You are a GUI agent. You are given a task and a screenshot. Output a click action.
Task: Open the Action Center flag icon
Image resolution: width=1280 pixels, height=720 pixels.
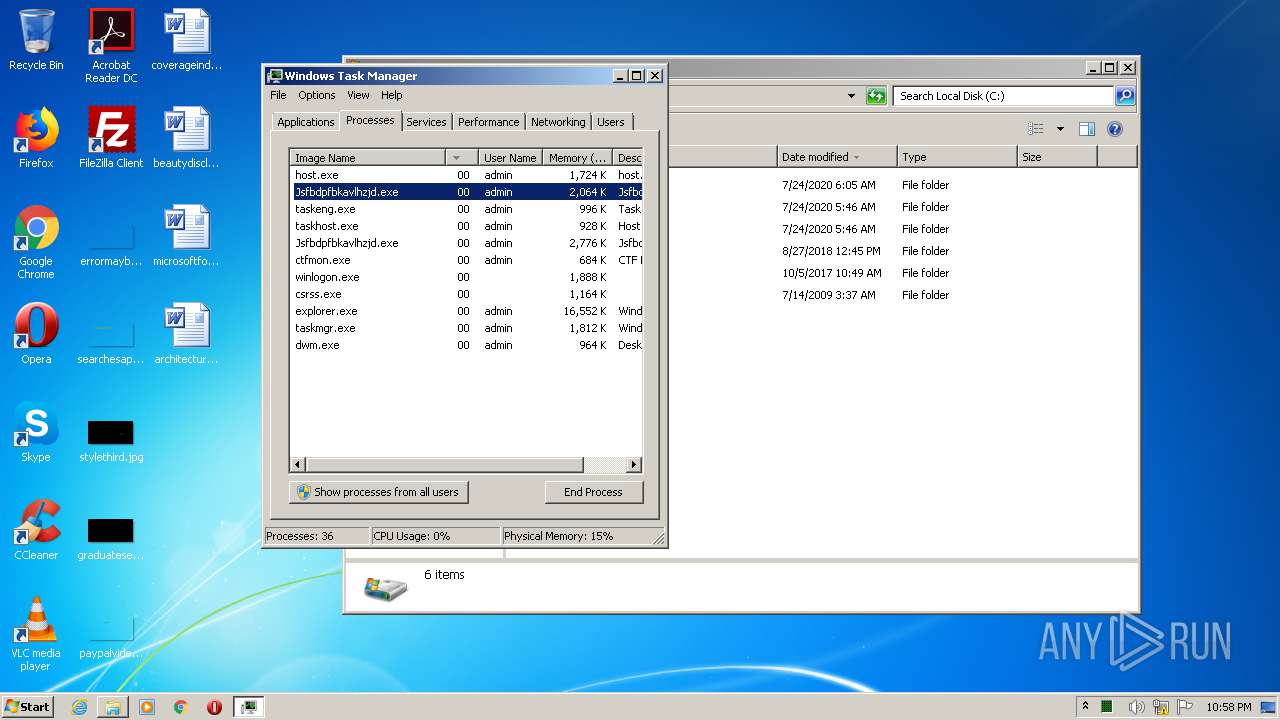pyautogui.click(x=1186, y=707)
